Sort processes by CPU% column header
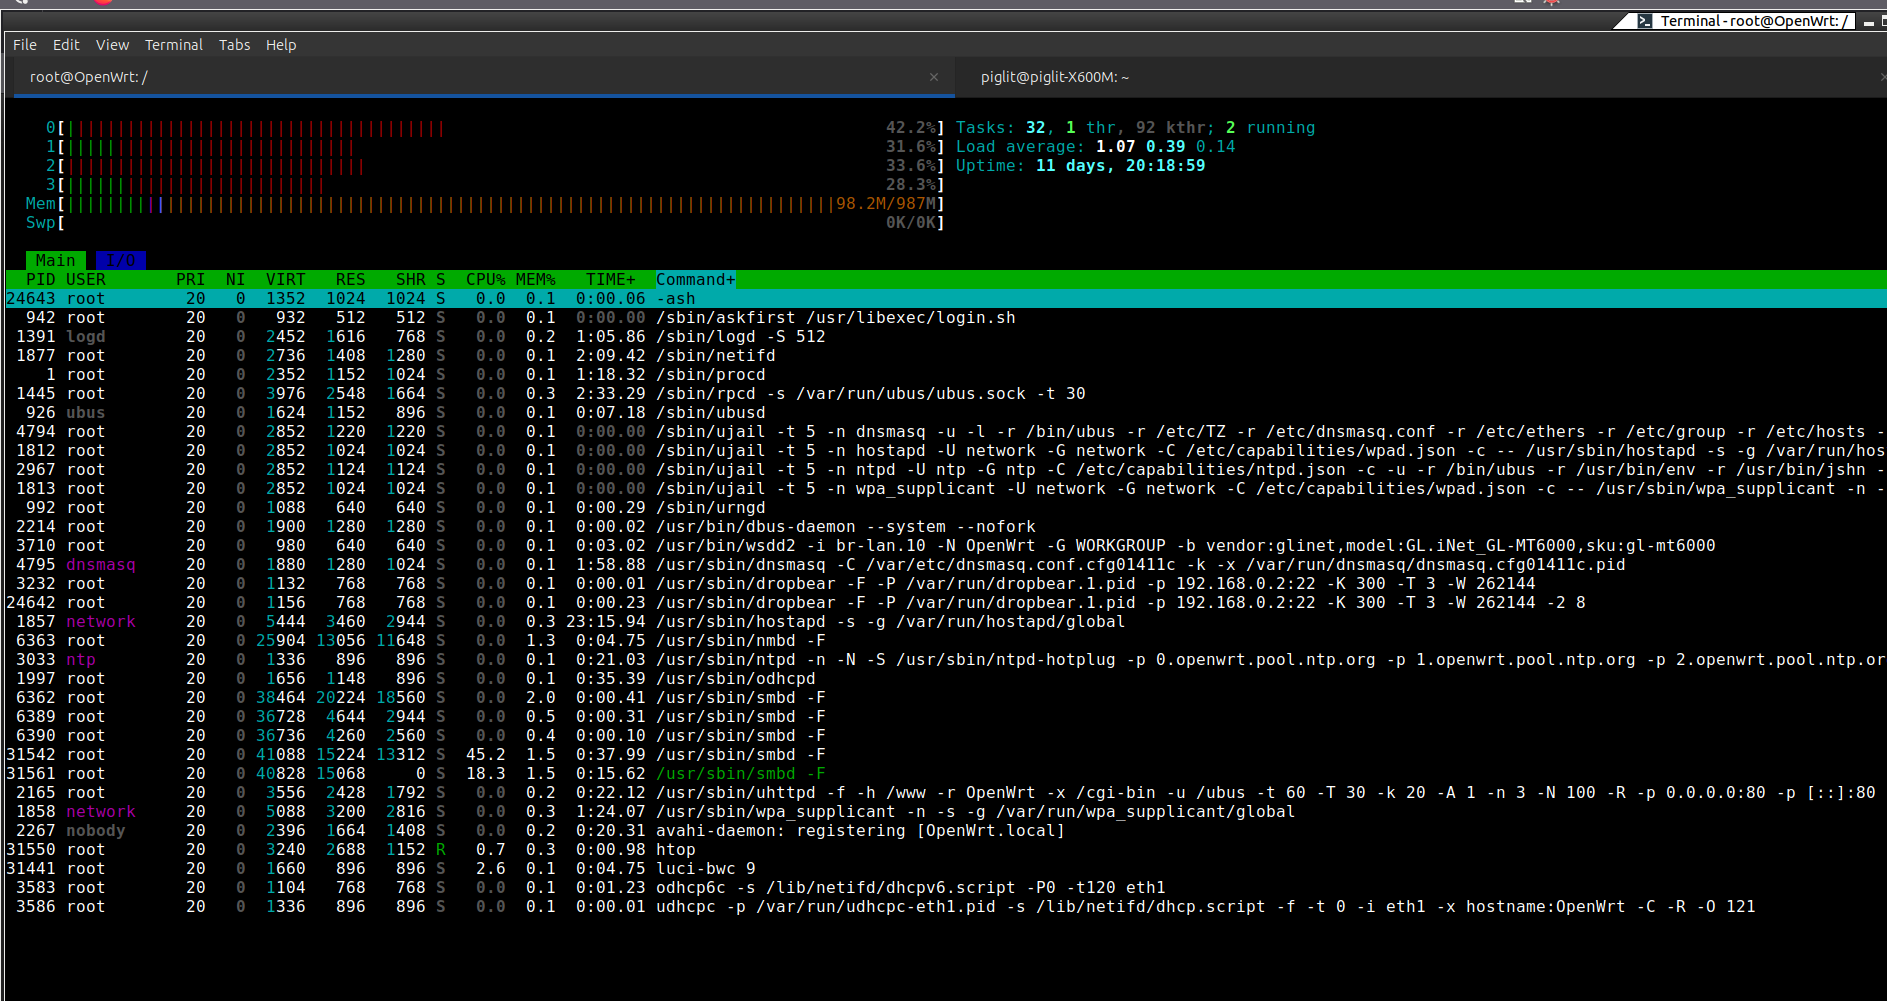The width and height of the screenshot is (1887, 1001). (x=485, y=280)
